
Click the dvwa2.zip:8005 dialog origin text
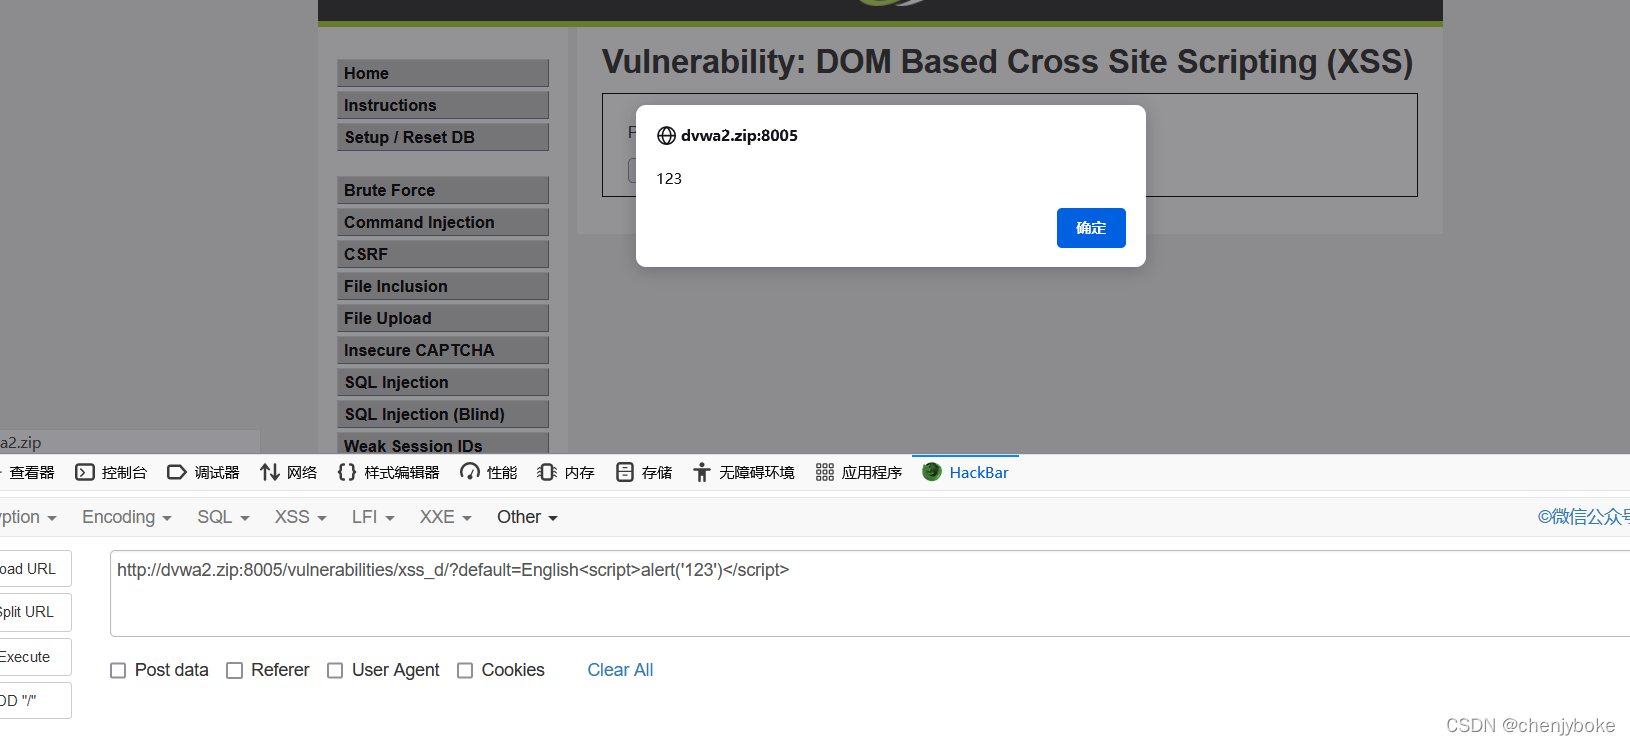pos(739,136)
